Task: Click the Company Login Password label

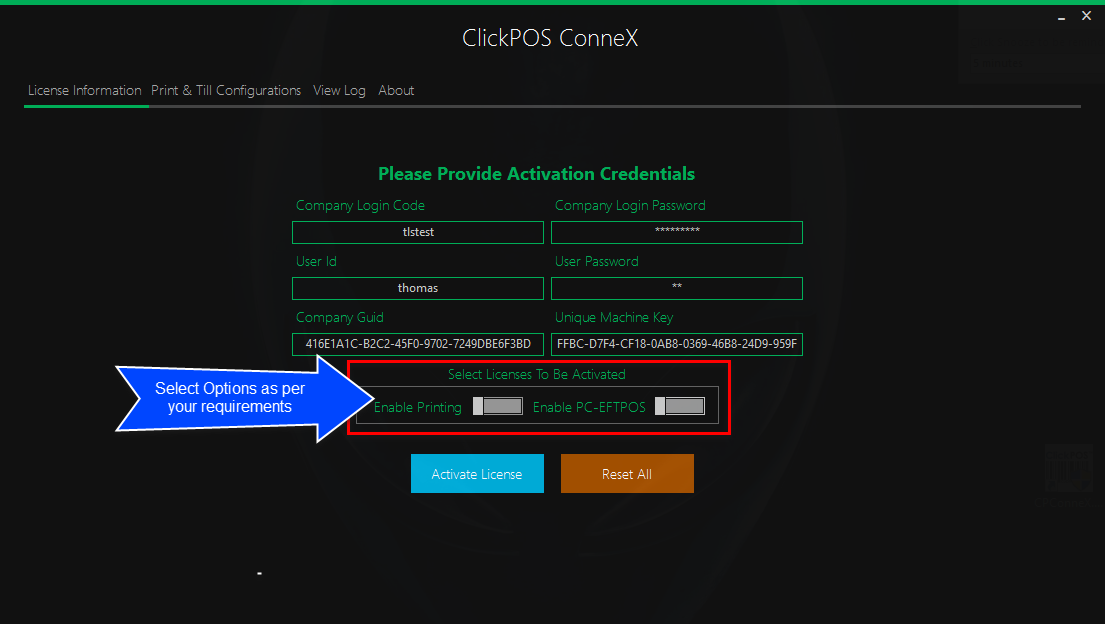Action: (630, 205)
